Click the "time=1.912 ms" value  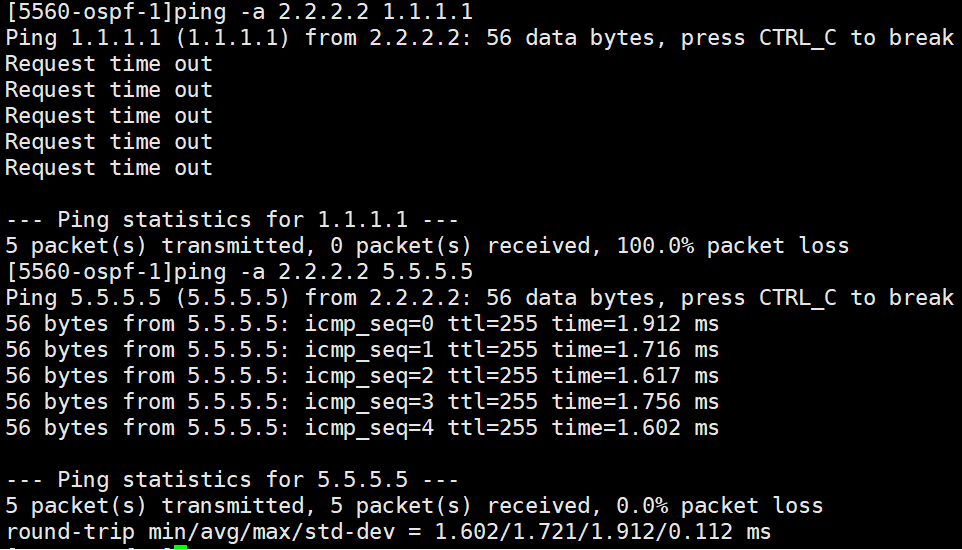click(636, 324)
